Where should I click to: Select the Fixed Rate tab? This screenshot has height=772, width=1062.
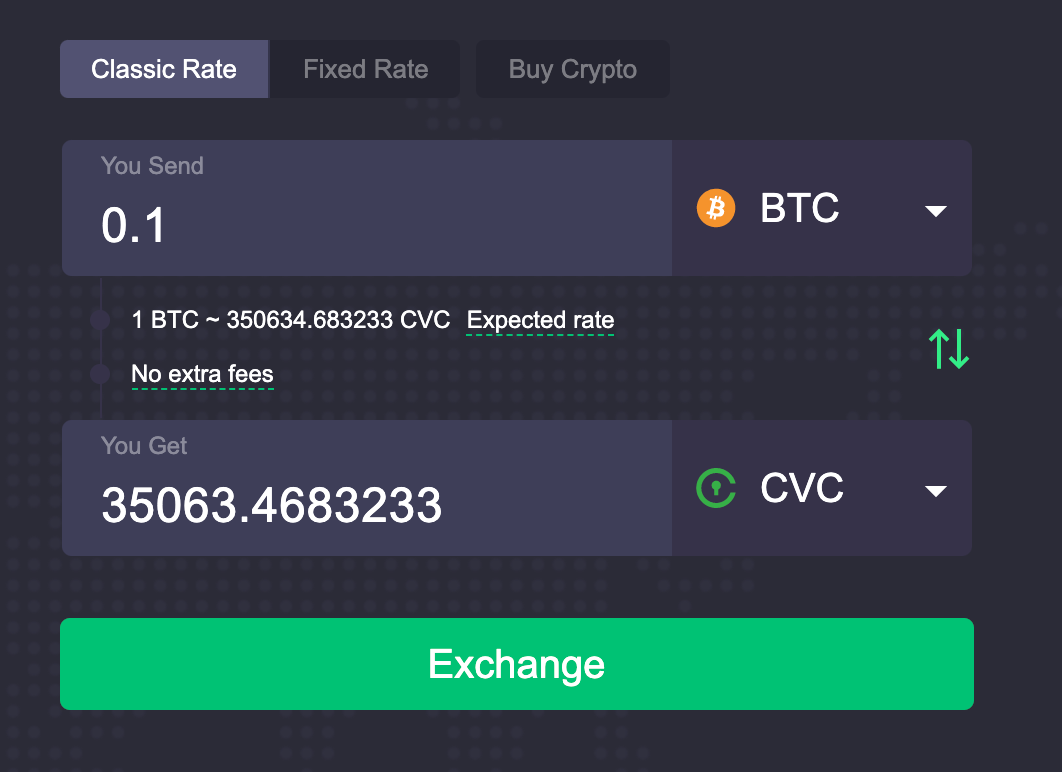coord(365,69)
